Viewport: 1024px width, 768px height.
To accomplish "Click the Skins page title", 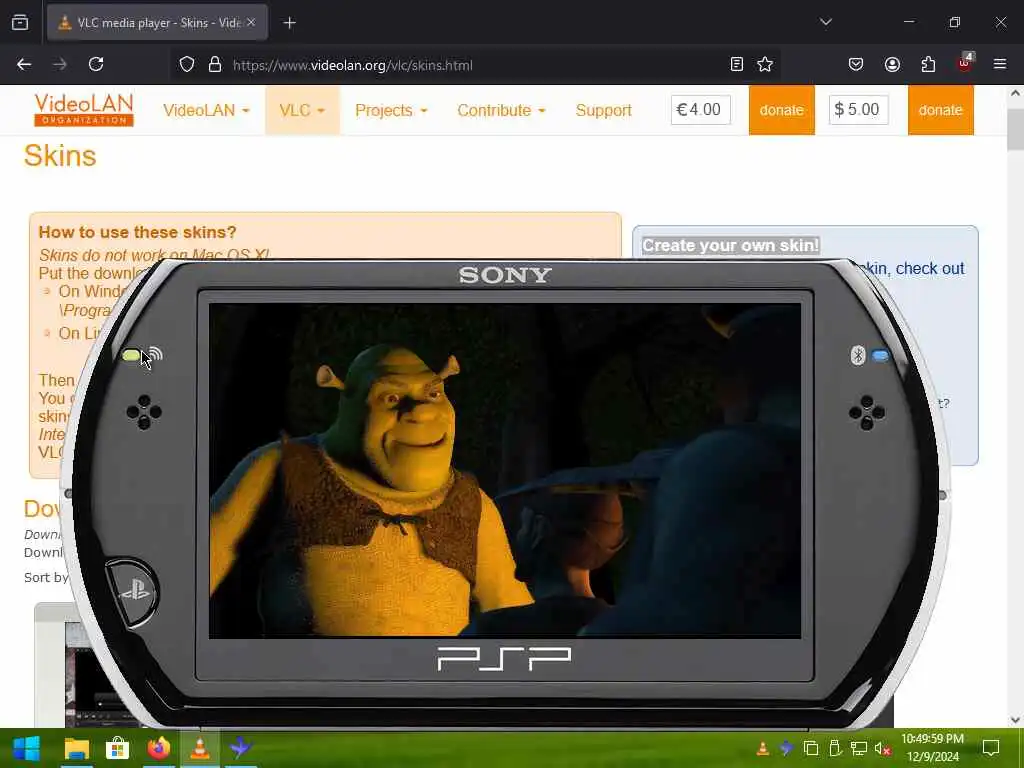I will pos(60,156).
